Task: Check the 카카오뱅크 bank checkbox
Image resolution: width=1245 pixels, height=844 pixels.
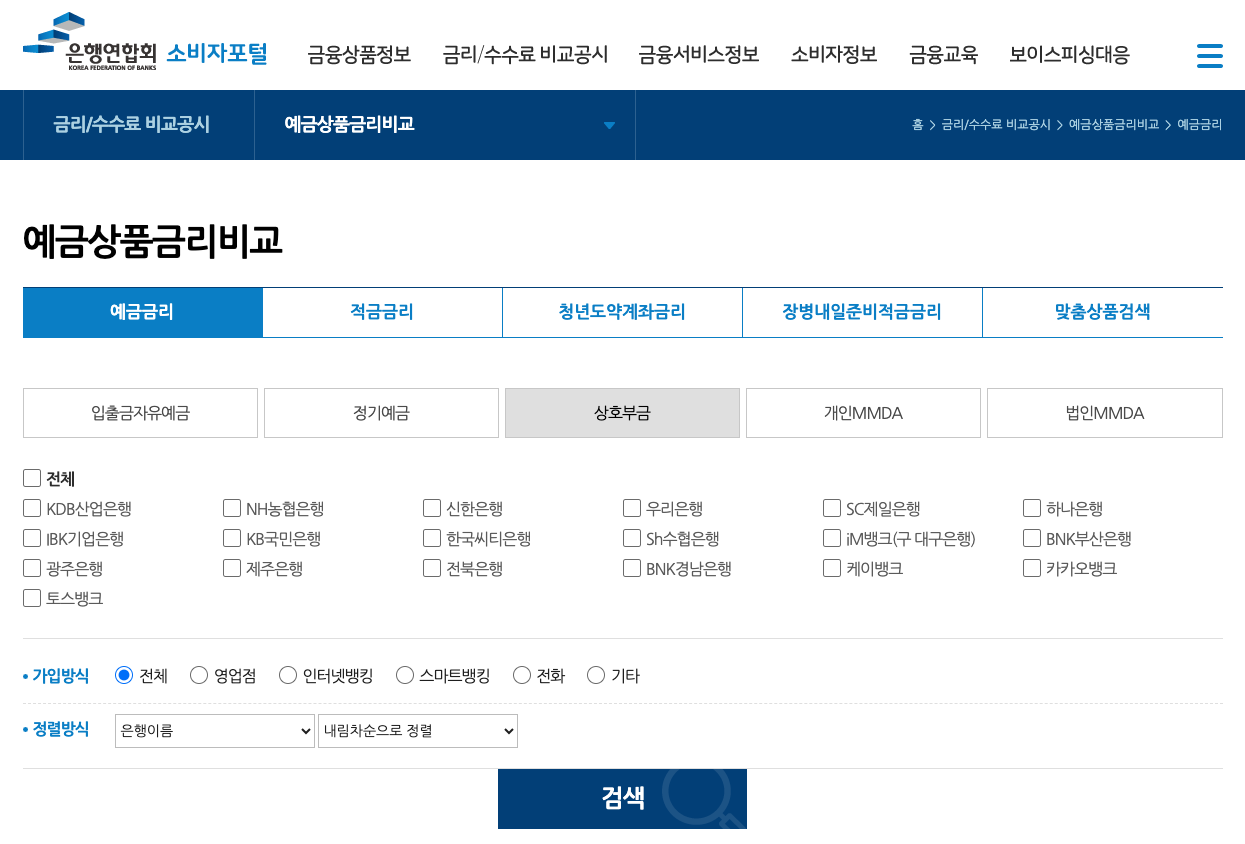Action: (1031, 567)
